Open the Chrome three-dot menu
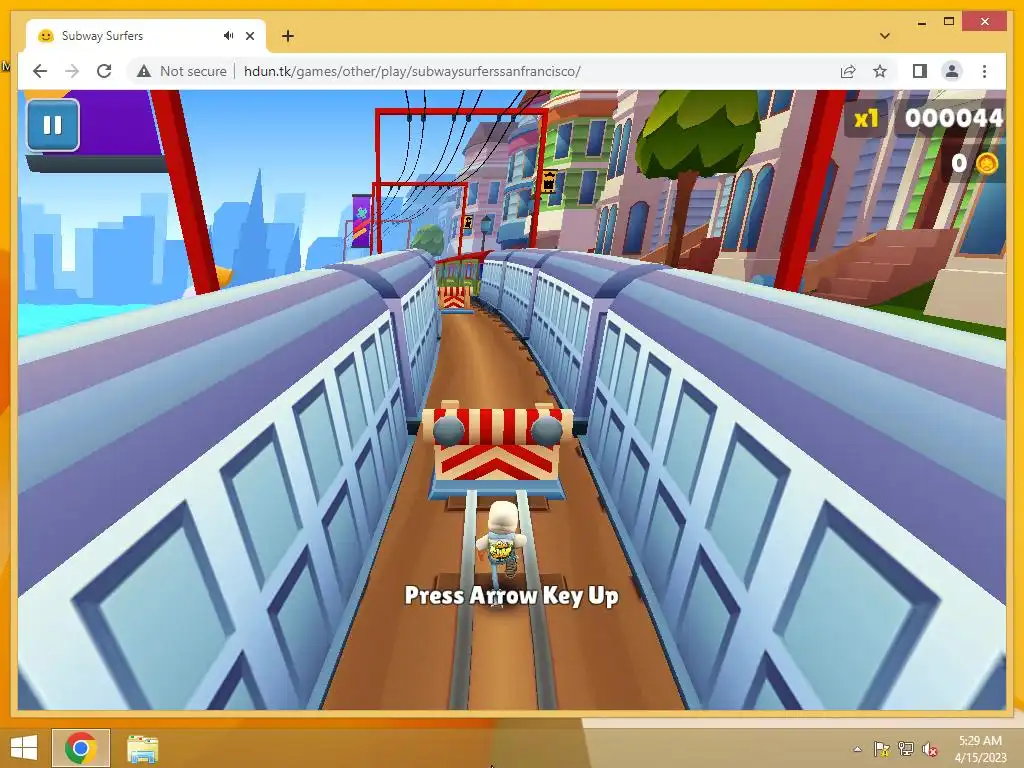 [x=984, y=71]
